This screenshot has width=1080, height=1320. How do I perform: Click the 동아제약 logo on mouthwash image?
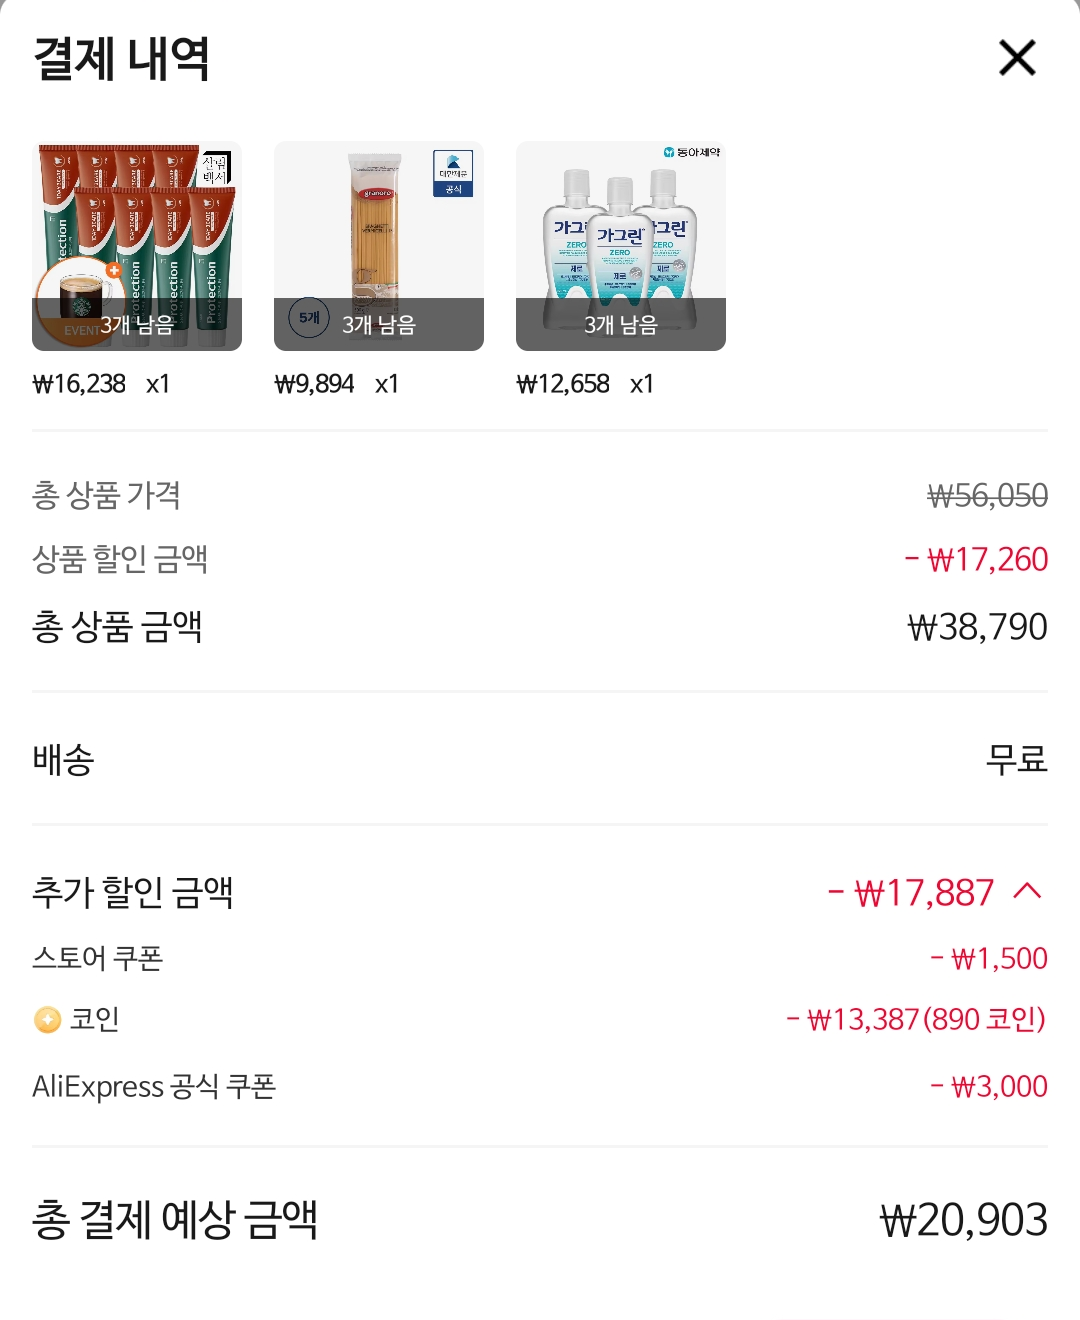coord(691,152)
